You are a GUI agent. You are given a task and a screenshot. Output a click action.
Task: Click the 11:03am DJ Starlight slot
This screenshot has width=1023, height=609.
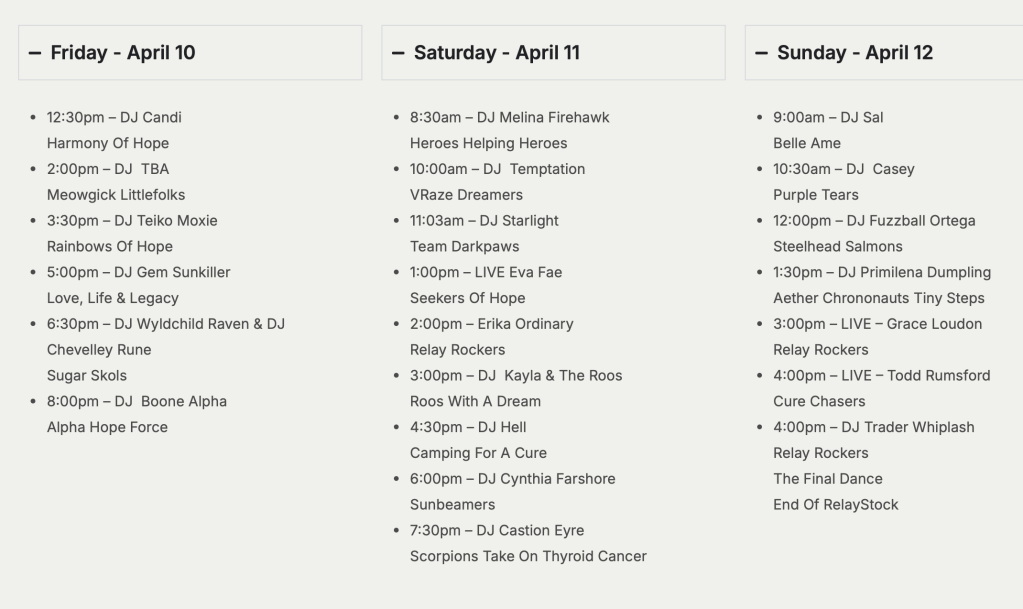click(x=484, y=221)
